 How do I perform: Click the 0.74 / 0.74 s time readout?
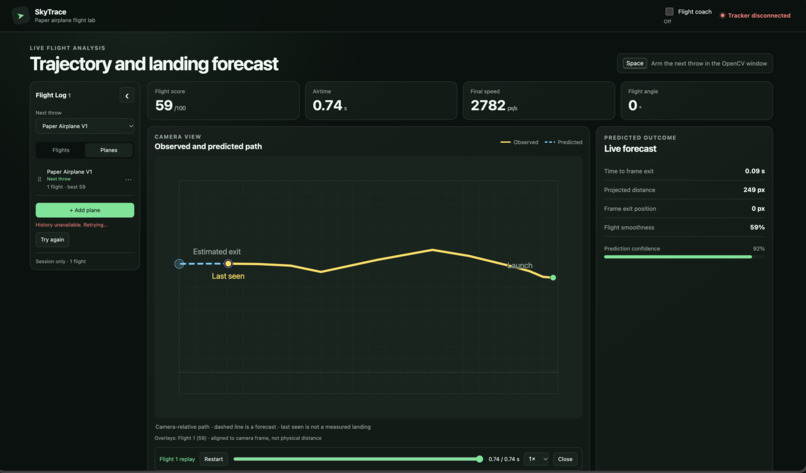coord(504,459)
